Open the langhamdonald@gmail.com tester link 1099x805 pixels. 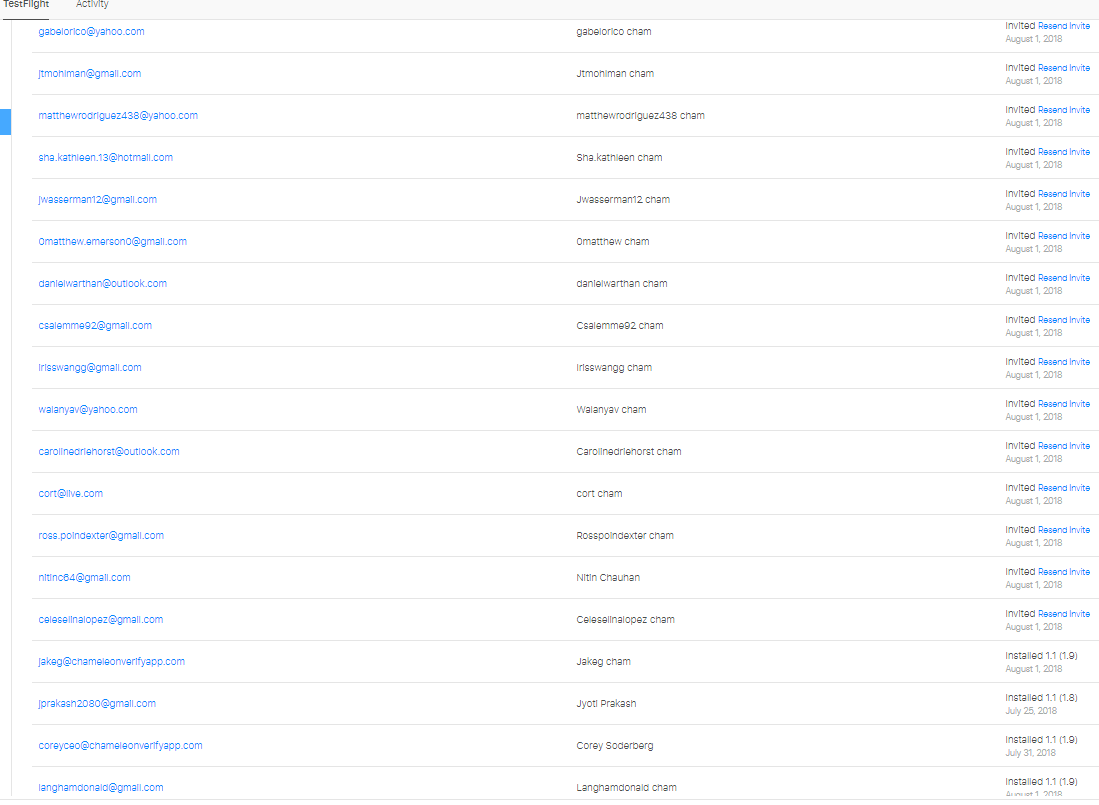tap(100, 788)
